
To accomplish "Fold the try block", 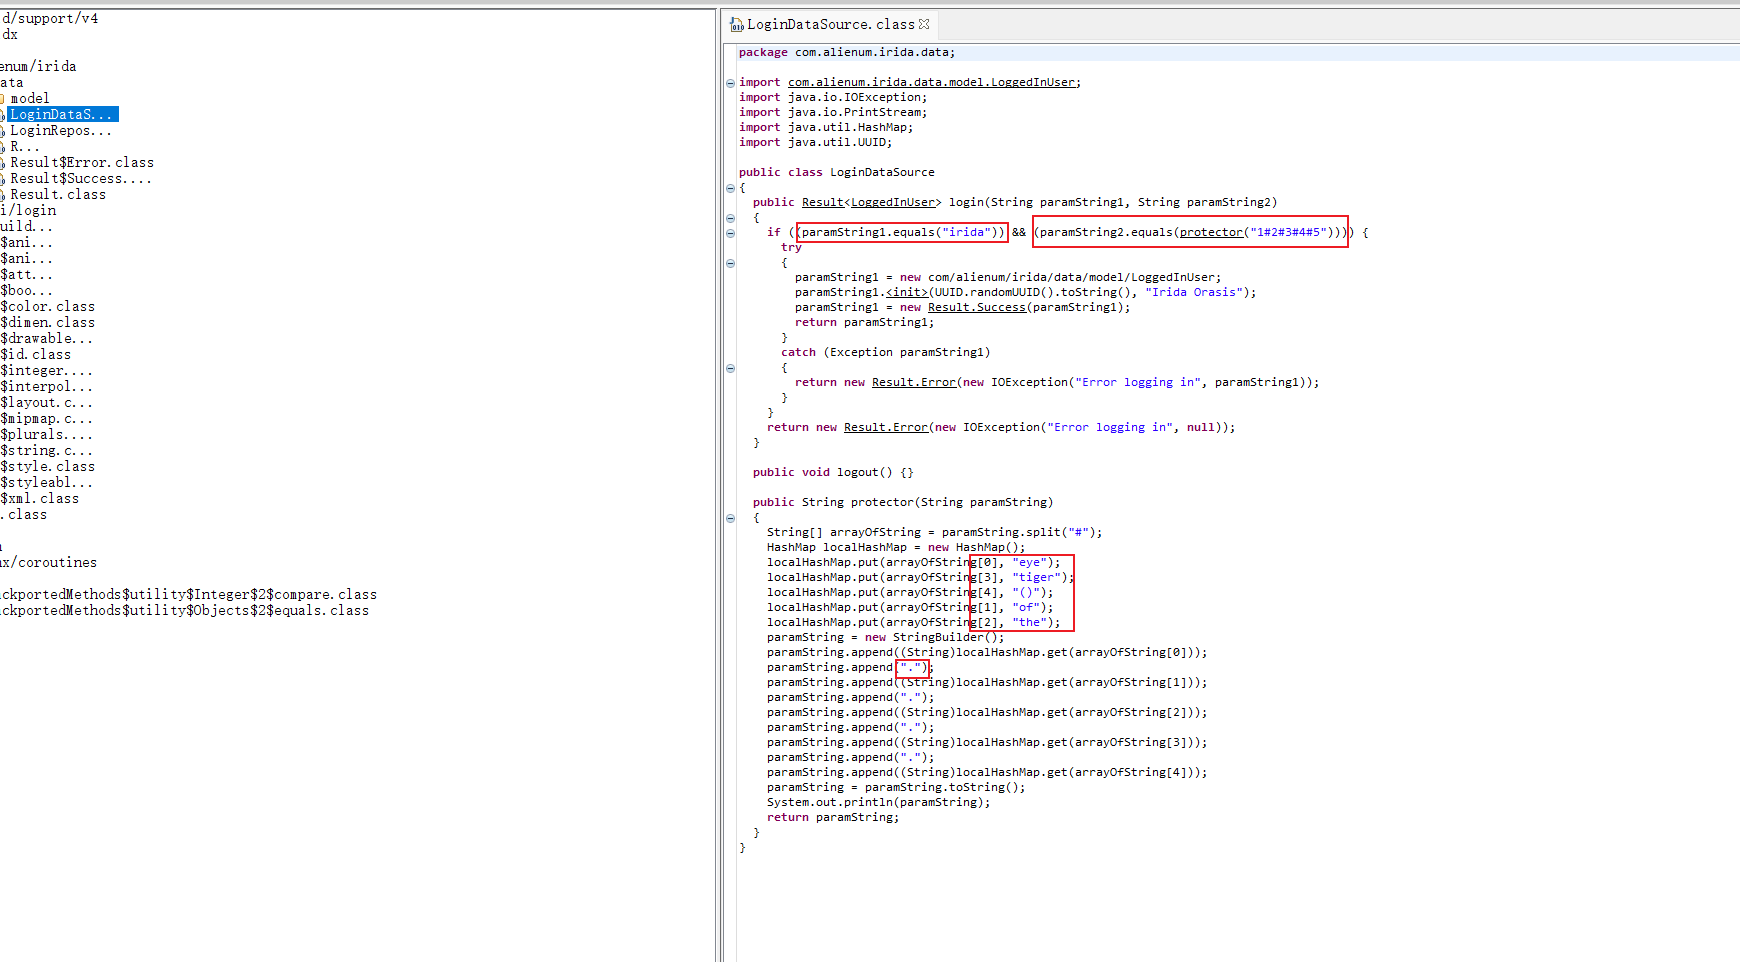I will pyautogui.click(x=730, y=263).
